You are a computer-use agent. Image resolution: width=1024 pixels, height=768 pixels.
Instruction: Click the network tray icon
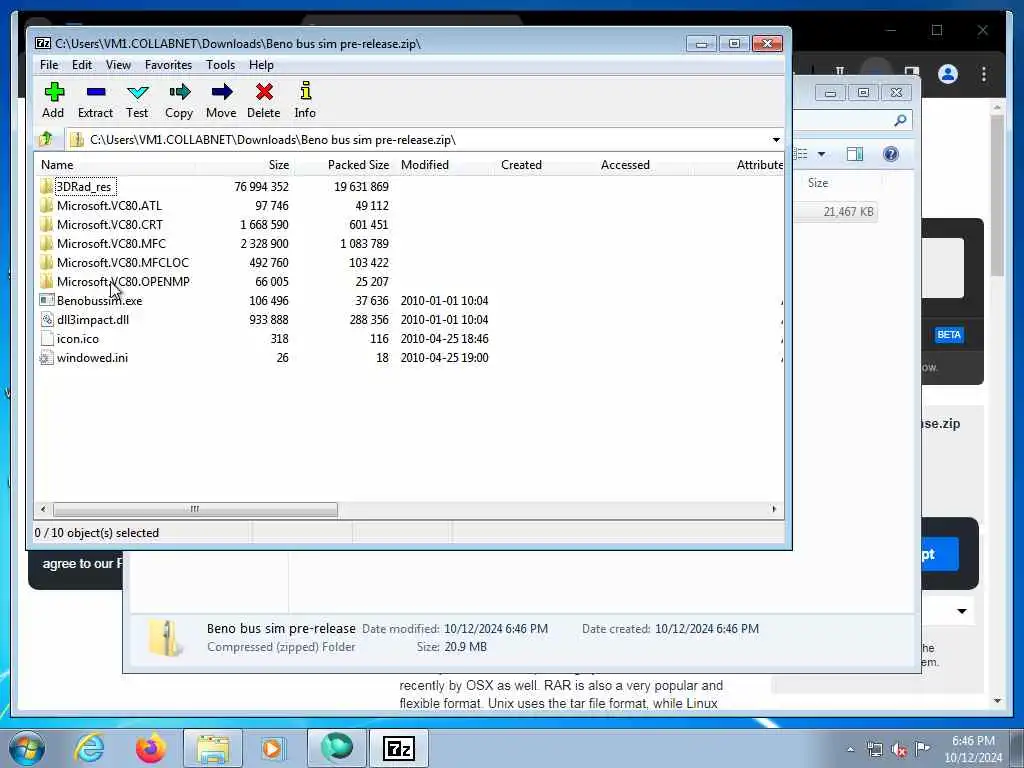point(875,750)
